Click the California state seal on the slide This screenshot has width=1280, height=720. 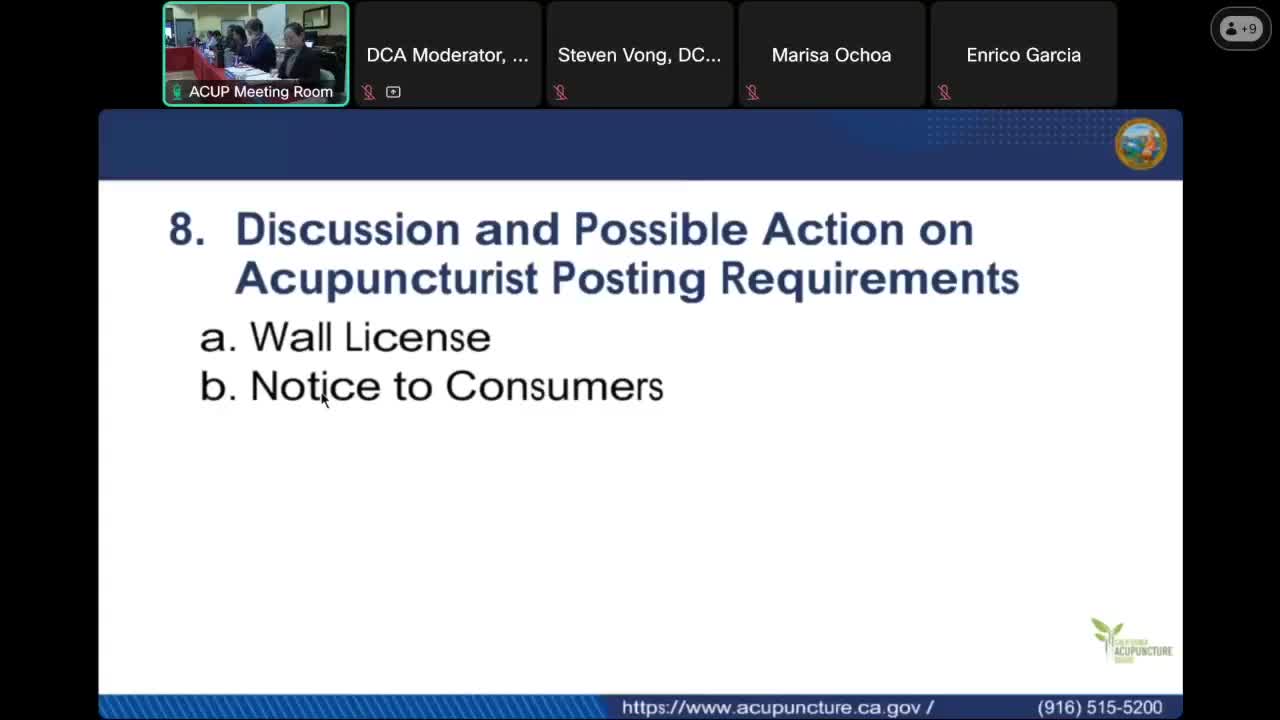point(1141,144)
